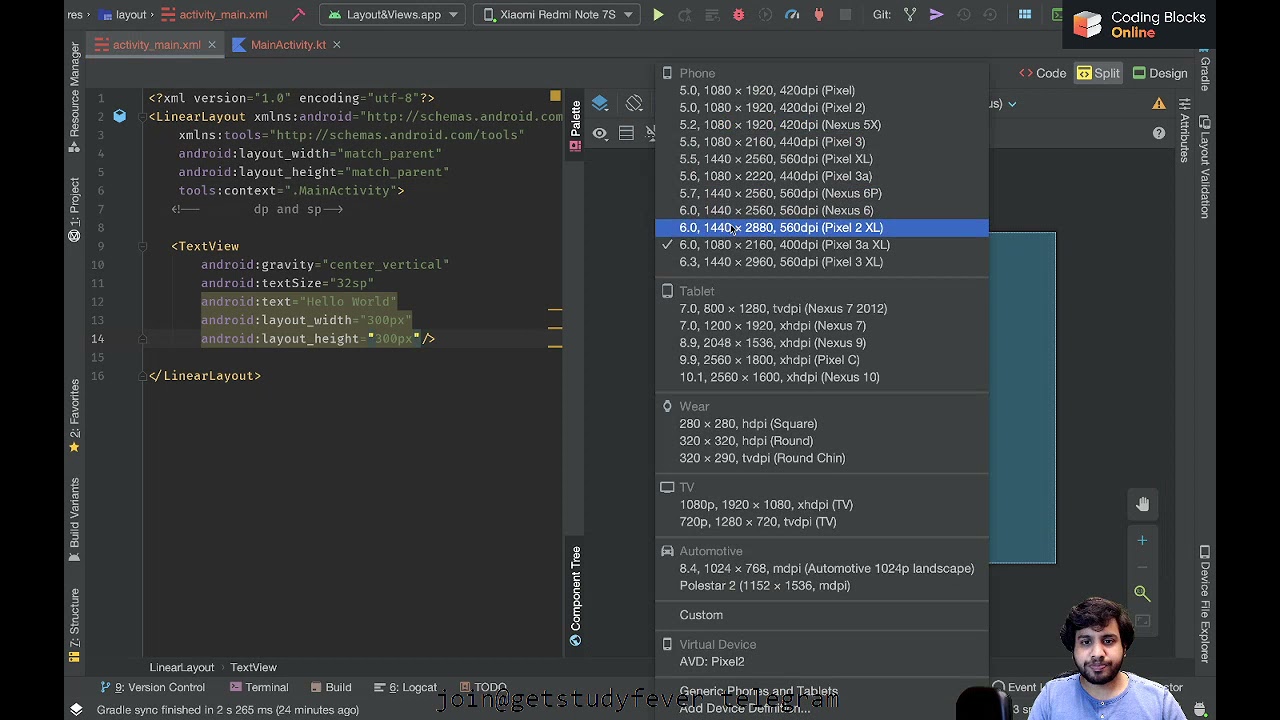
Task: Open the Xiaomi Redmi Note 7S device dropdown
Action: point(558,15)
